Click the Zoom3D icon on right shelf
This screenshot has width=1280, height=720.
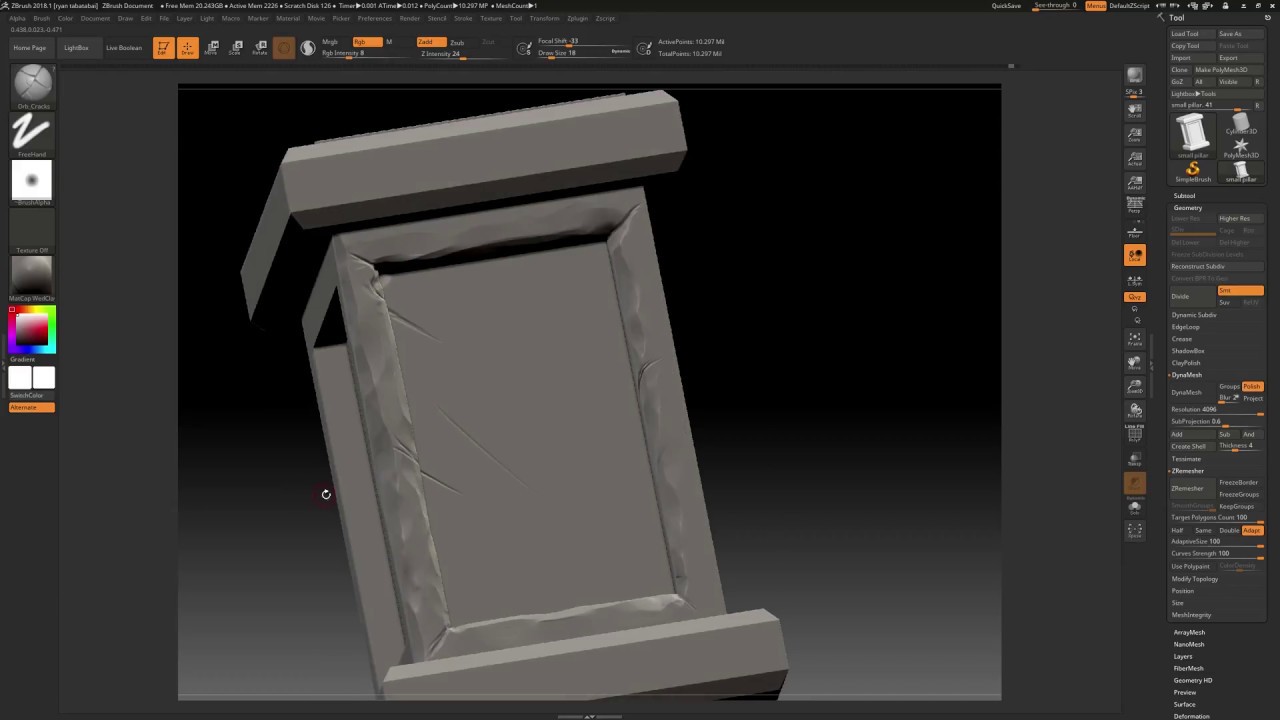[1134, 387]
